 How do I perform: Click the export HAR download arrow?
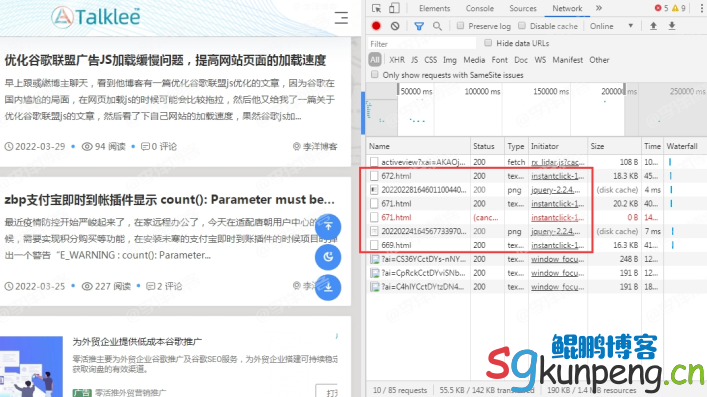672,26
